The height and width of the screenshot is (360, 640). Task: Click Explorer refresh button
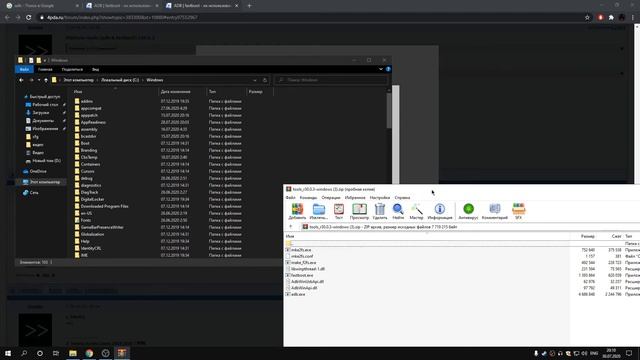click(x=265, y=80)
